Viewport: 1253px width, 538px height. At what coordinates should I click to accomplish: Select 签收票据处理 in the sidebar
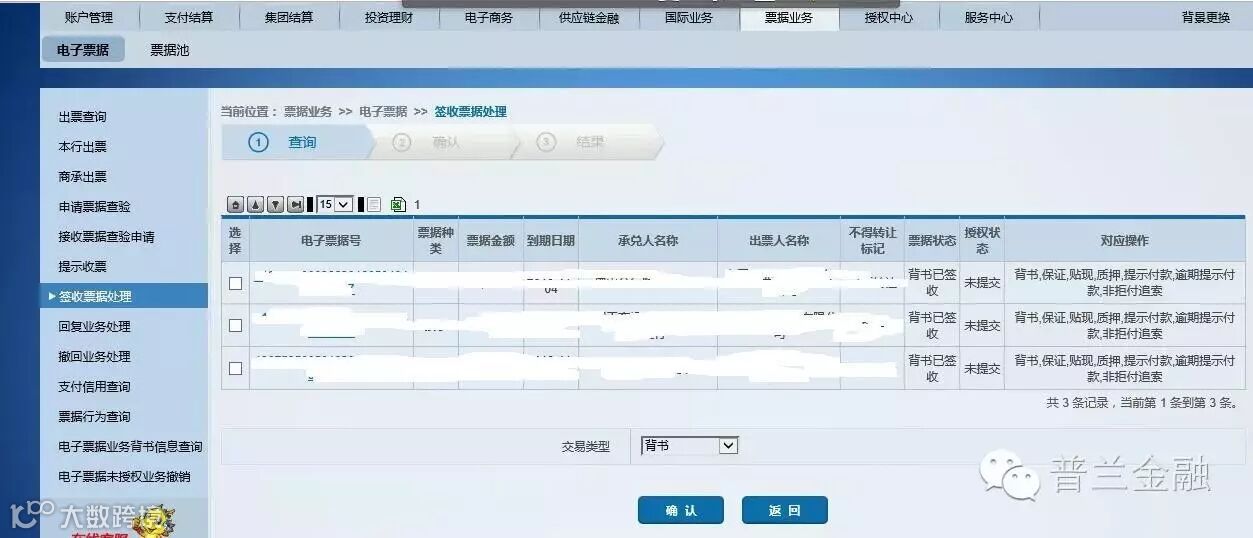(x=124, y=296)
